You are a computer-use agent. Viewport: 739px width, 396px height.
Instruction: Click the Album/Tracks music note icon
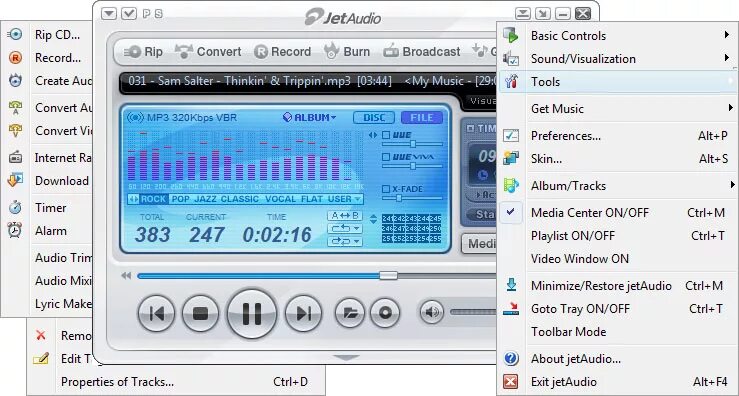pyautogui.click(x=510, y=185)
